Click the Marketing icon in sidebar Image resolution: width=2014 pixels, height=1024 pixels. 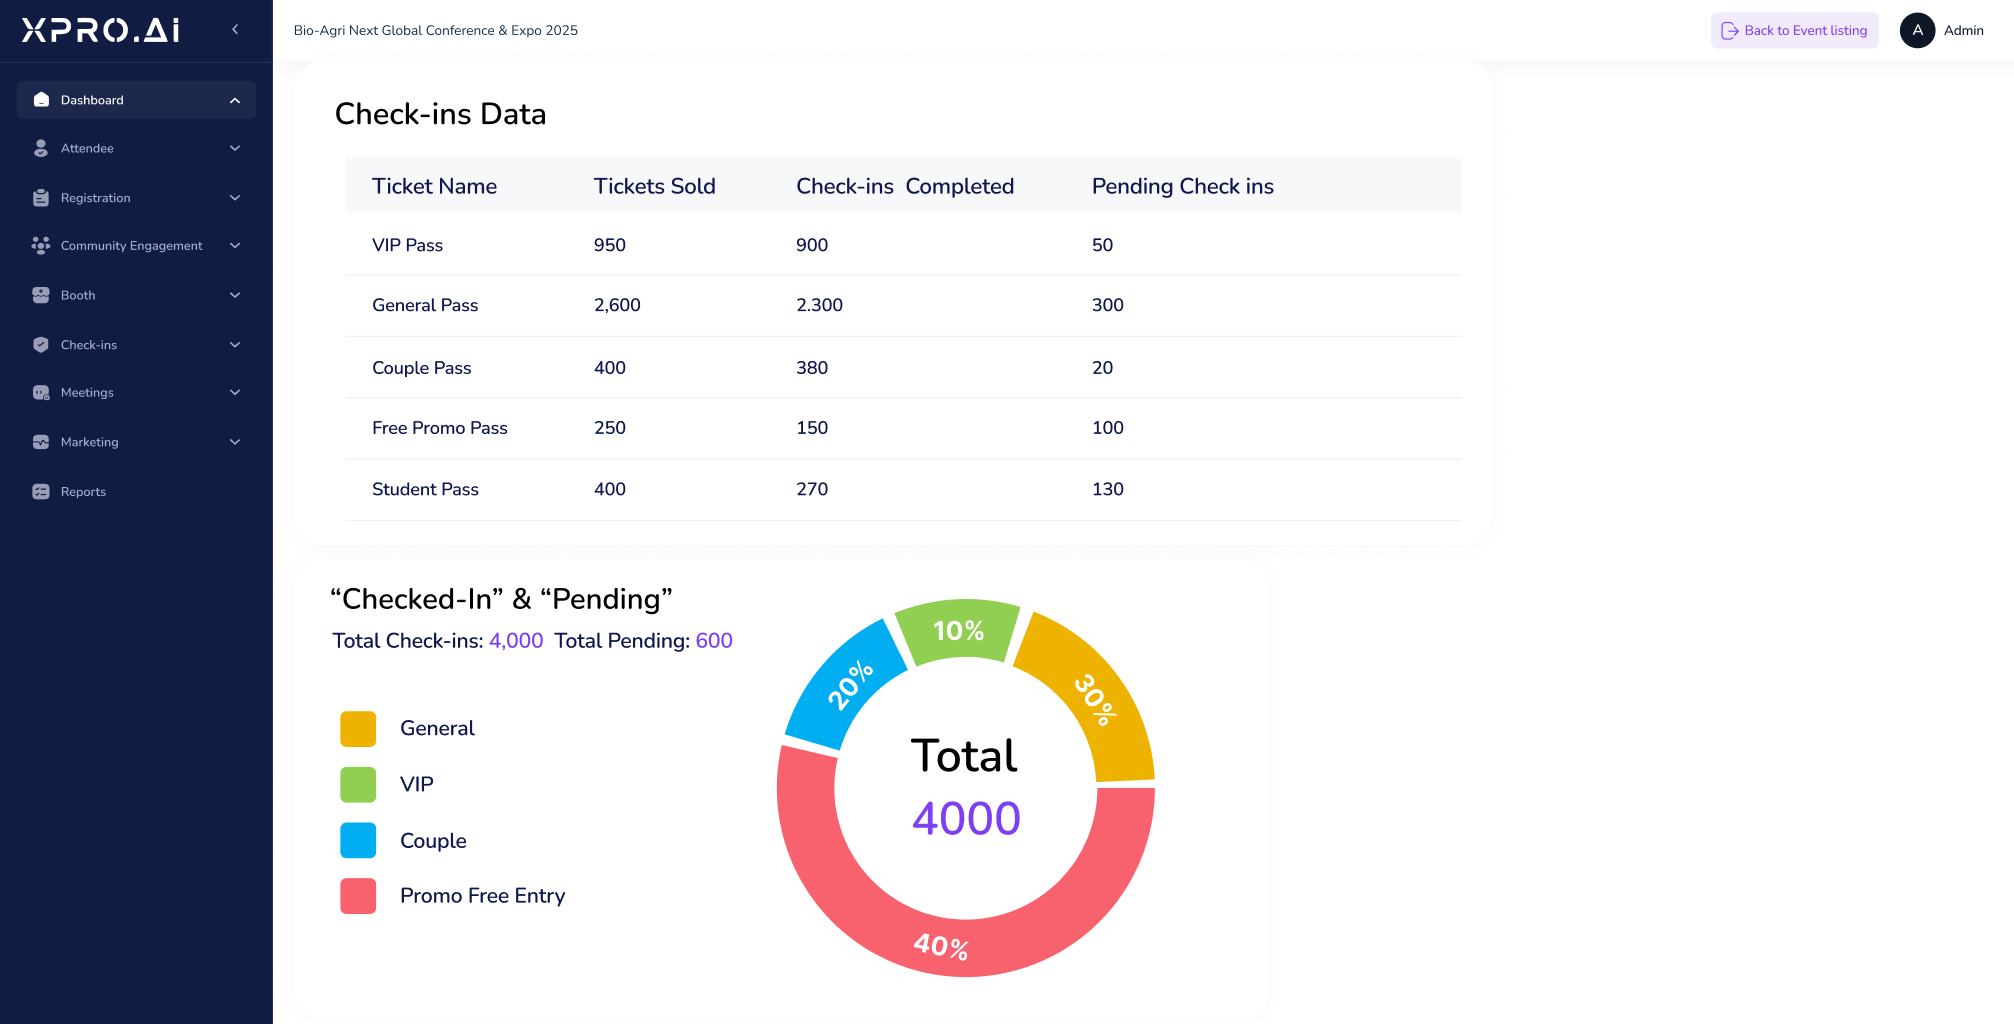41,442
